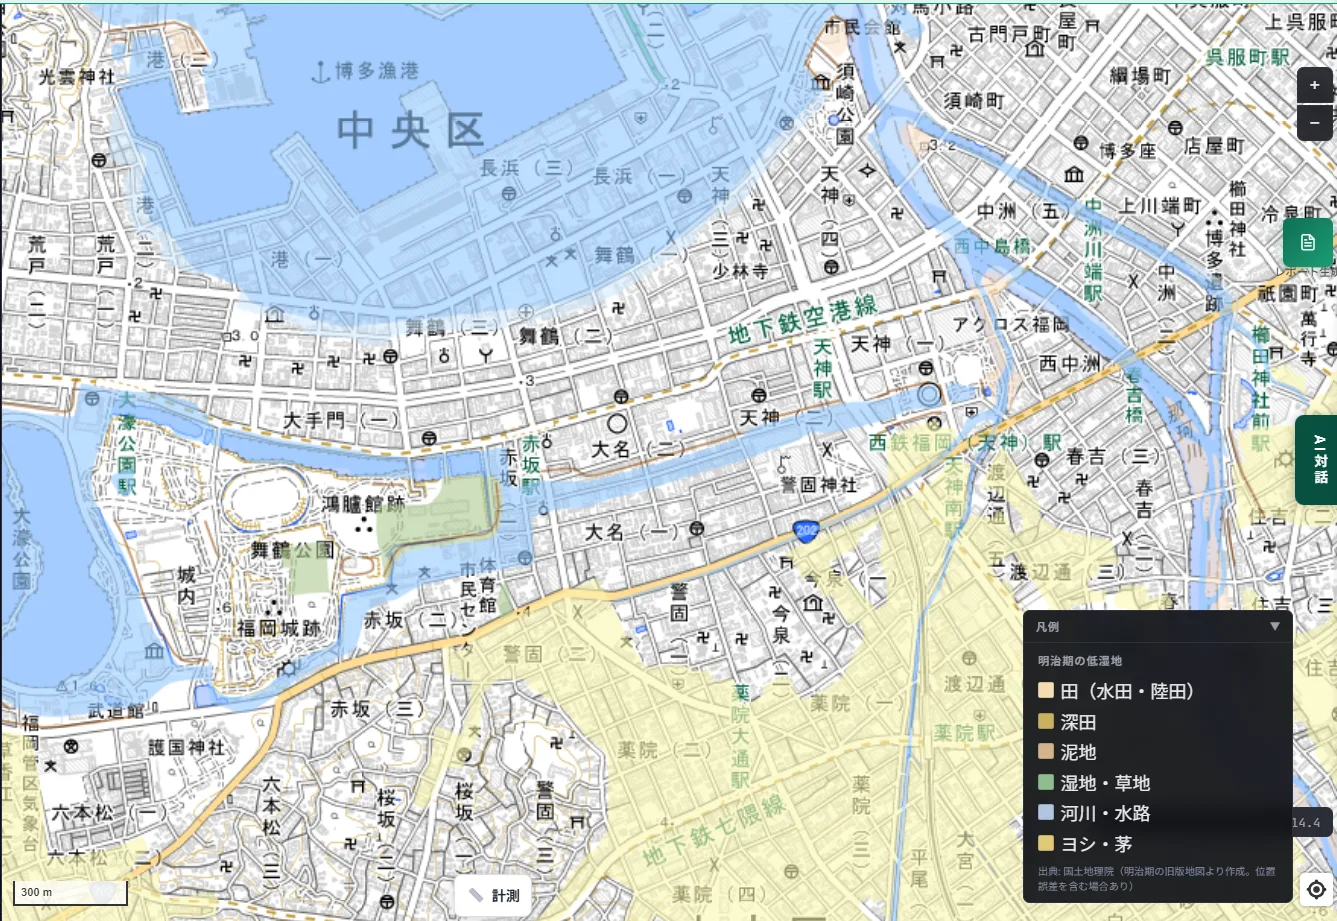The image size is (1337, 921).
Task: Click the 地下鉄空港線 subway line label
Action: pos(802,321)
